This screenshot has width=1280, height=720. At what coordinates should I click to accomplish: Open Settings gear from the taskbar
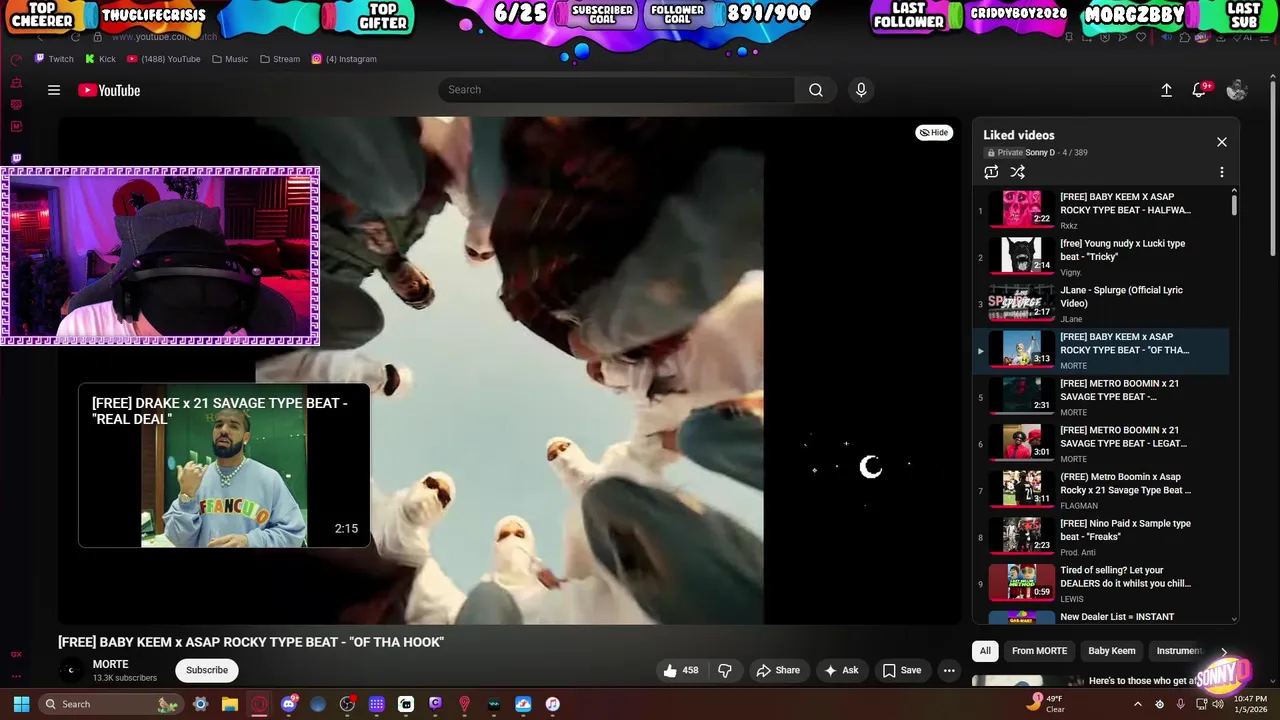(x=200, y=704)
